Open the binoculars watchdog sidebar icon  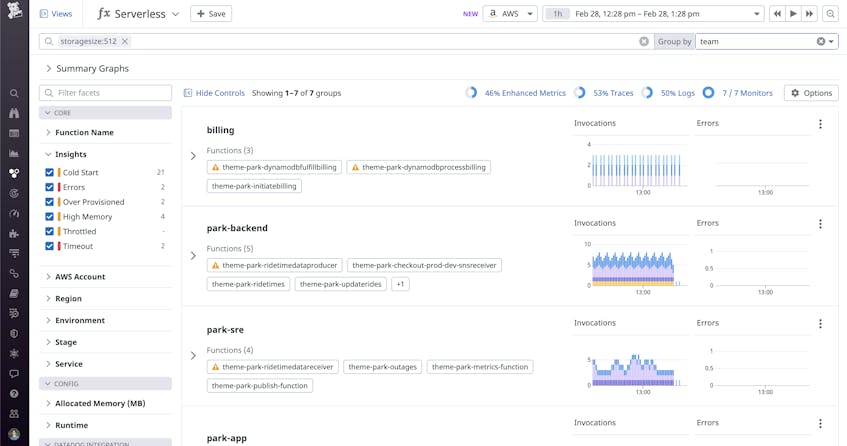click(14, 113)
